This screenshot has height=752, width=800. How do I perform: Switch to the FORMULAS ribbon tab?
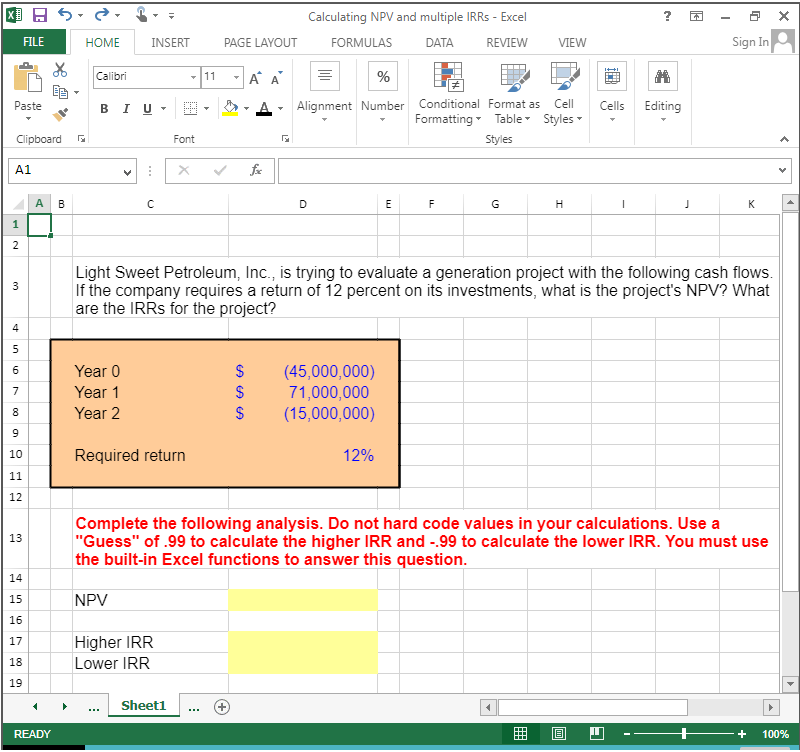tap(360, 42)
